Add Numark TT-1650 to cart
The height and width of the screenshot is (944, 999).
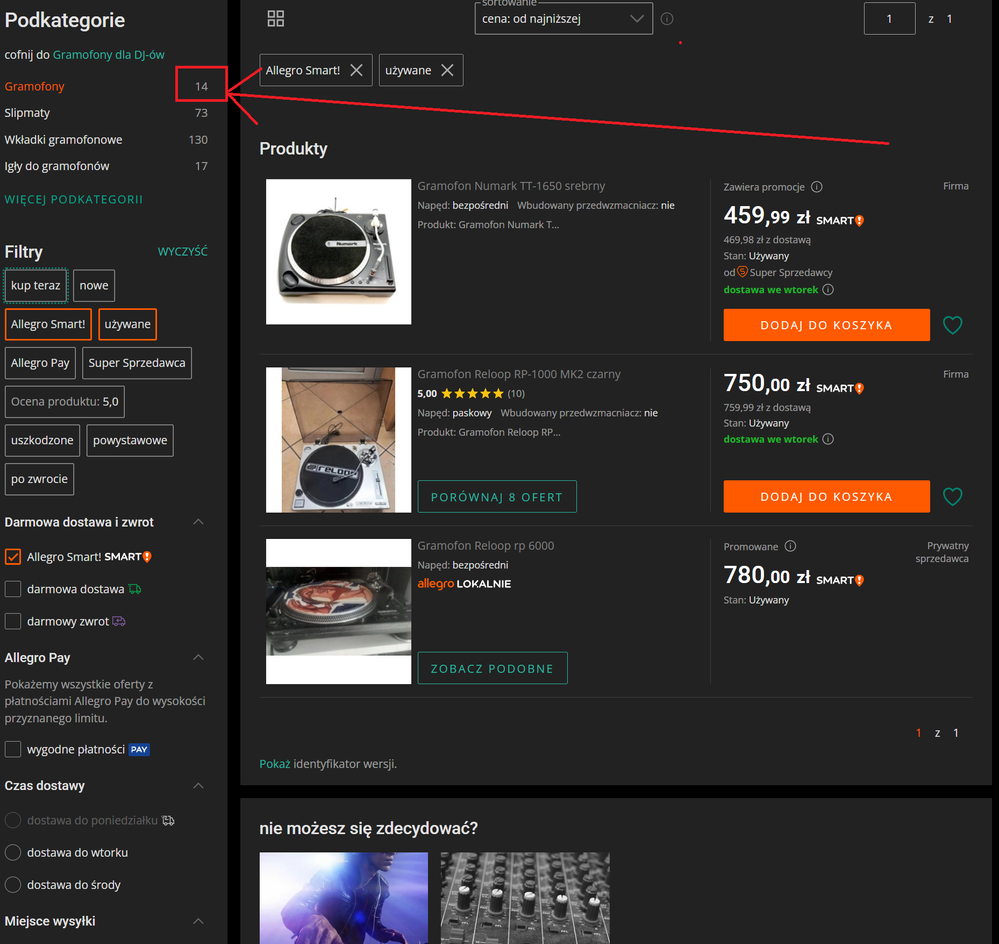(826, 325)
